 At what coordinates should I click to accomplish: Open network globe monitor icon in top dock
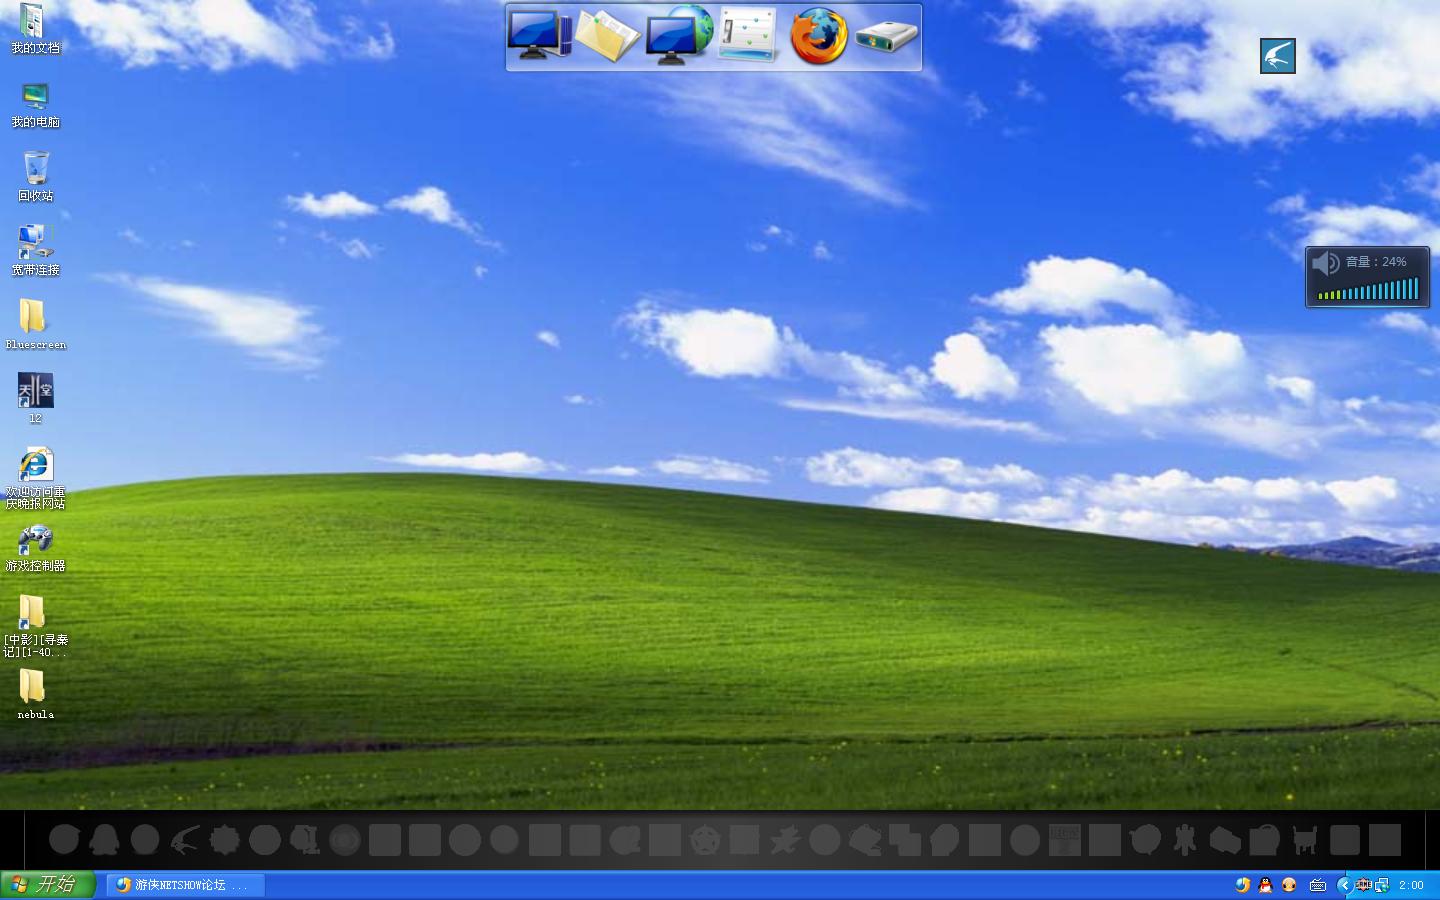[x=679, y=36]
